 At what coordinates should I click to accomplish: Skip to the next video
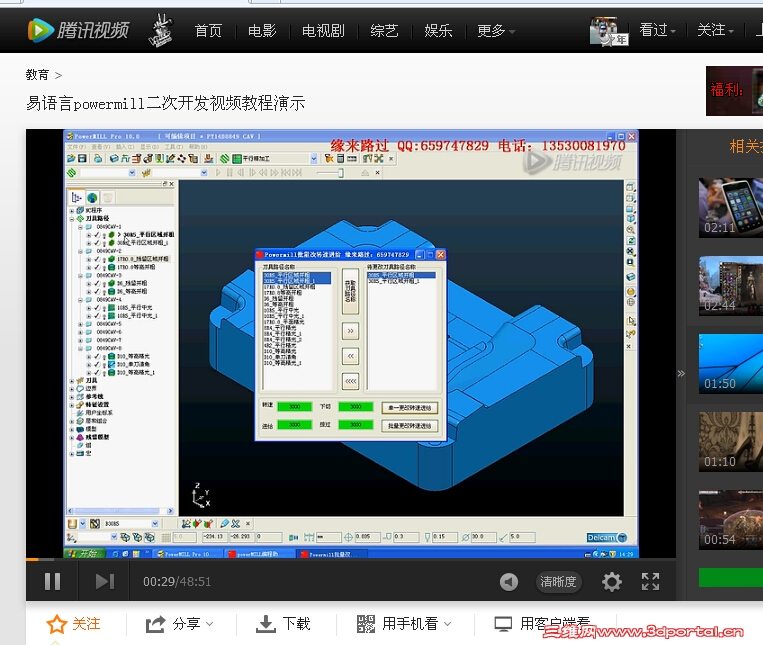(x=105, y=581)
